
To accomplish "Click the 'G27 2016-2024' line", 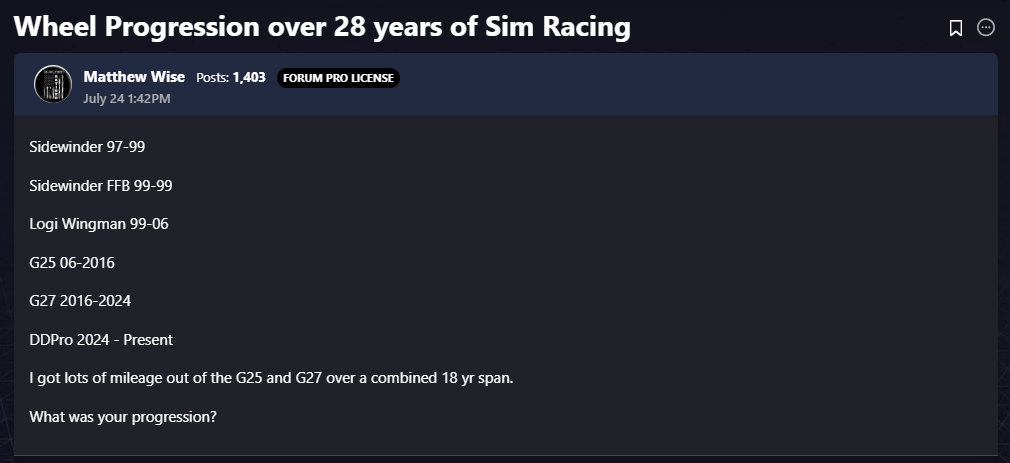I will [80, 301].
